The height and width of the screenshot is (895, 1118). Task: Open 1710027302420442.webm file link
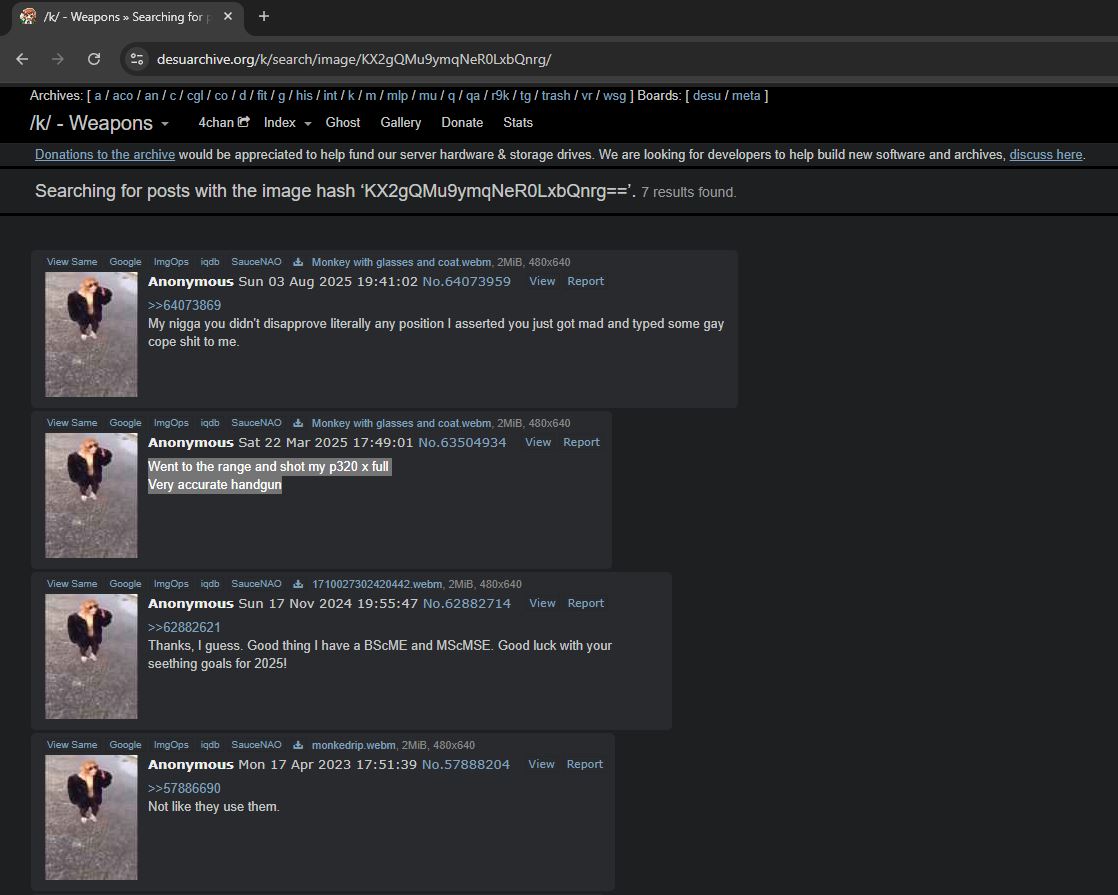[x=376, y=584]
